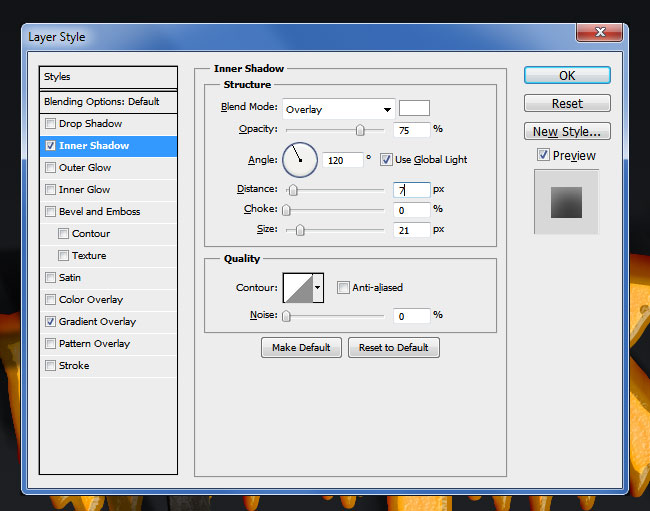
Task: Click the white shadow color swatch
Action: coord(414,108)
